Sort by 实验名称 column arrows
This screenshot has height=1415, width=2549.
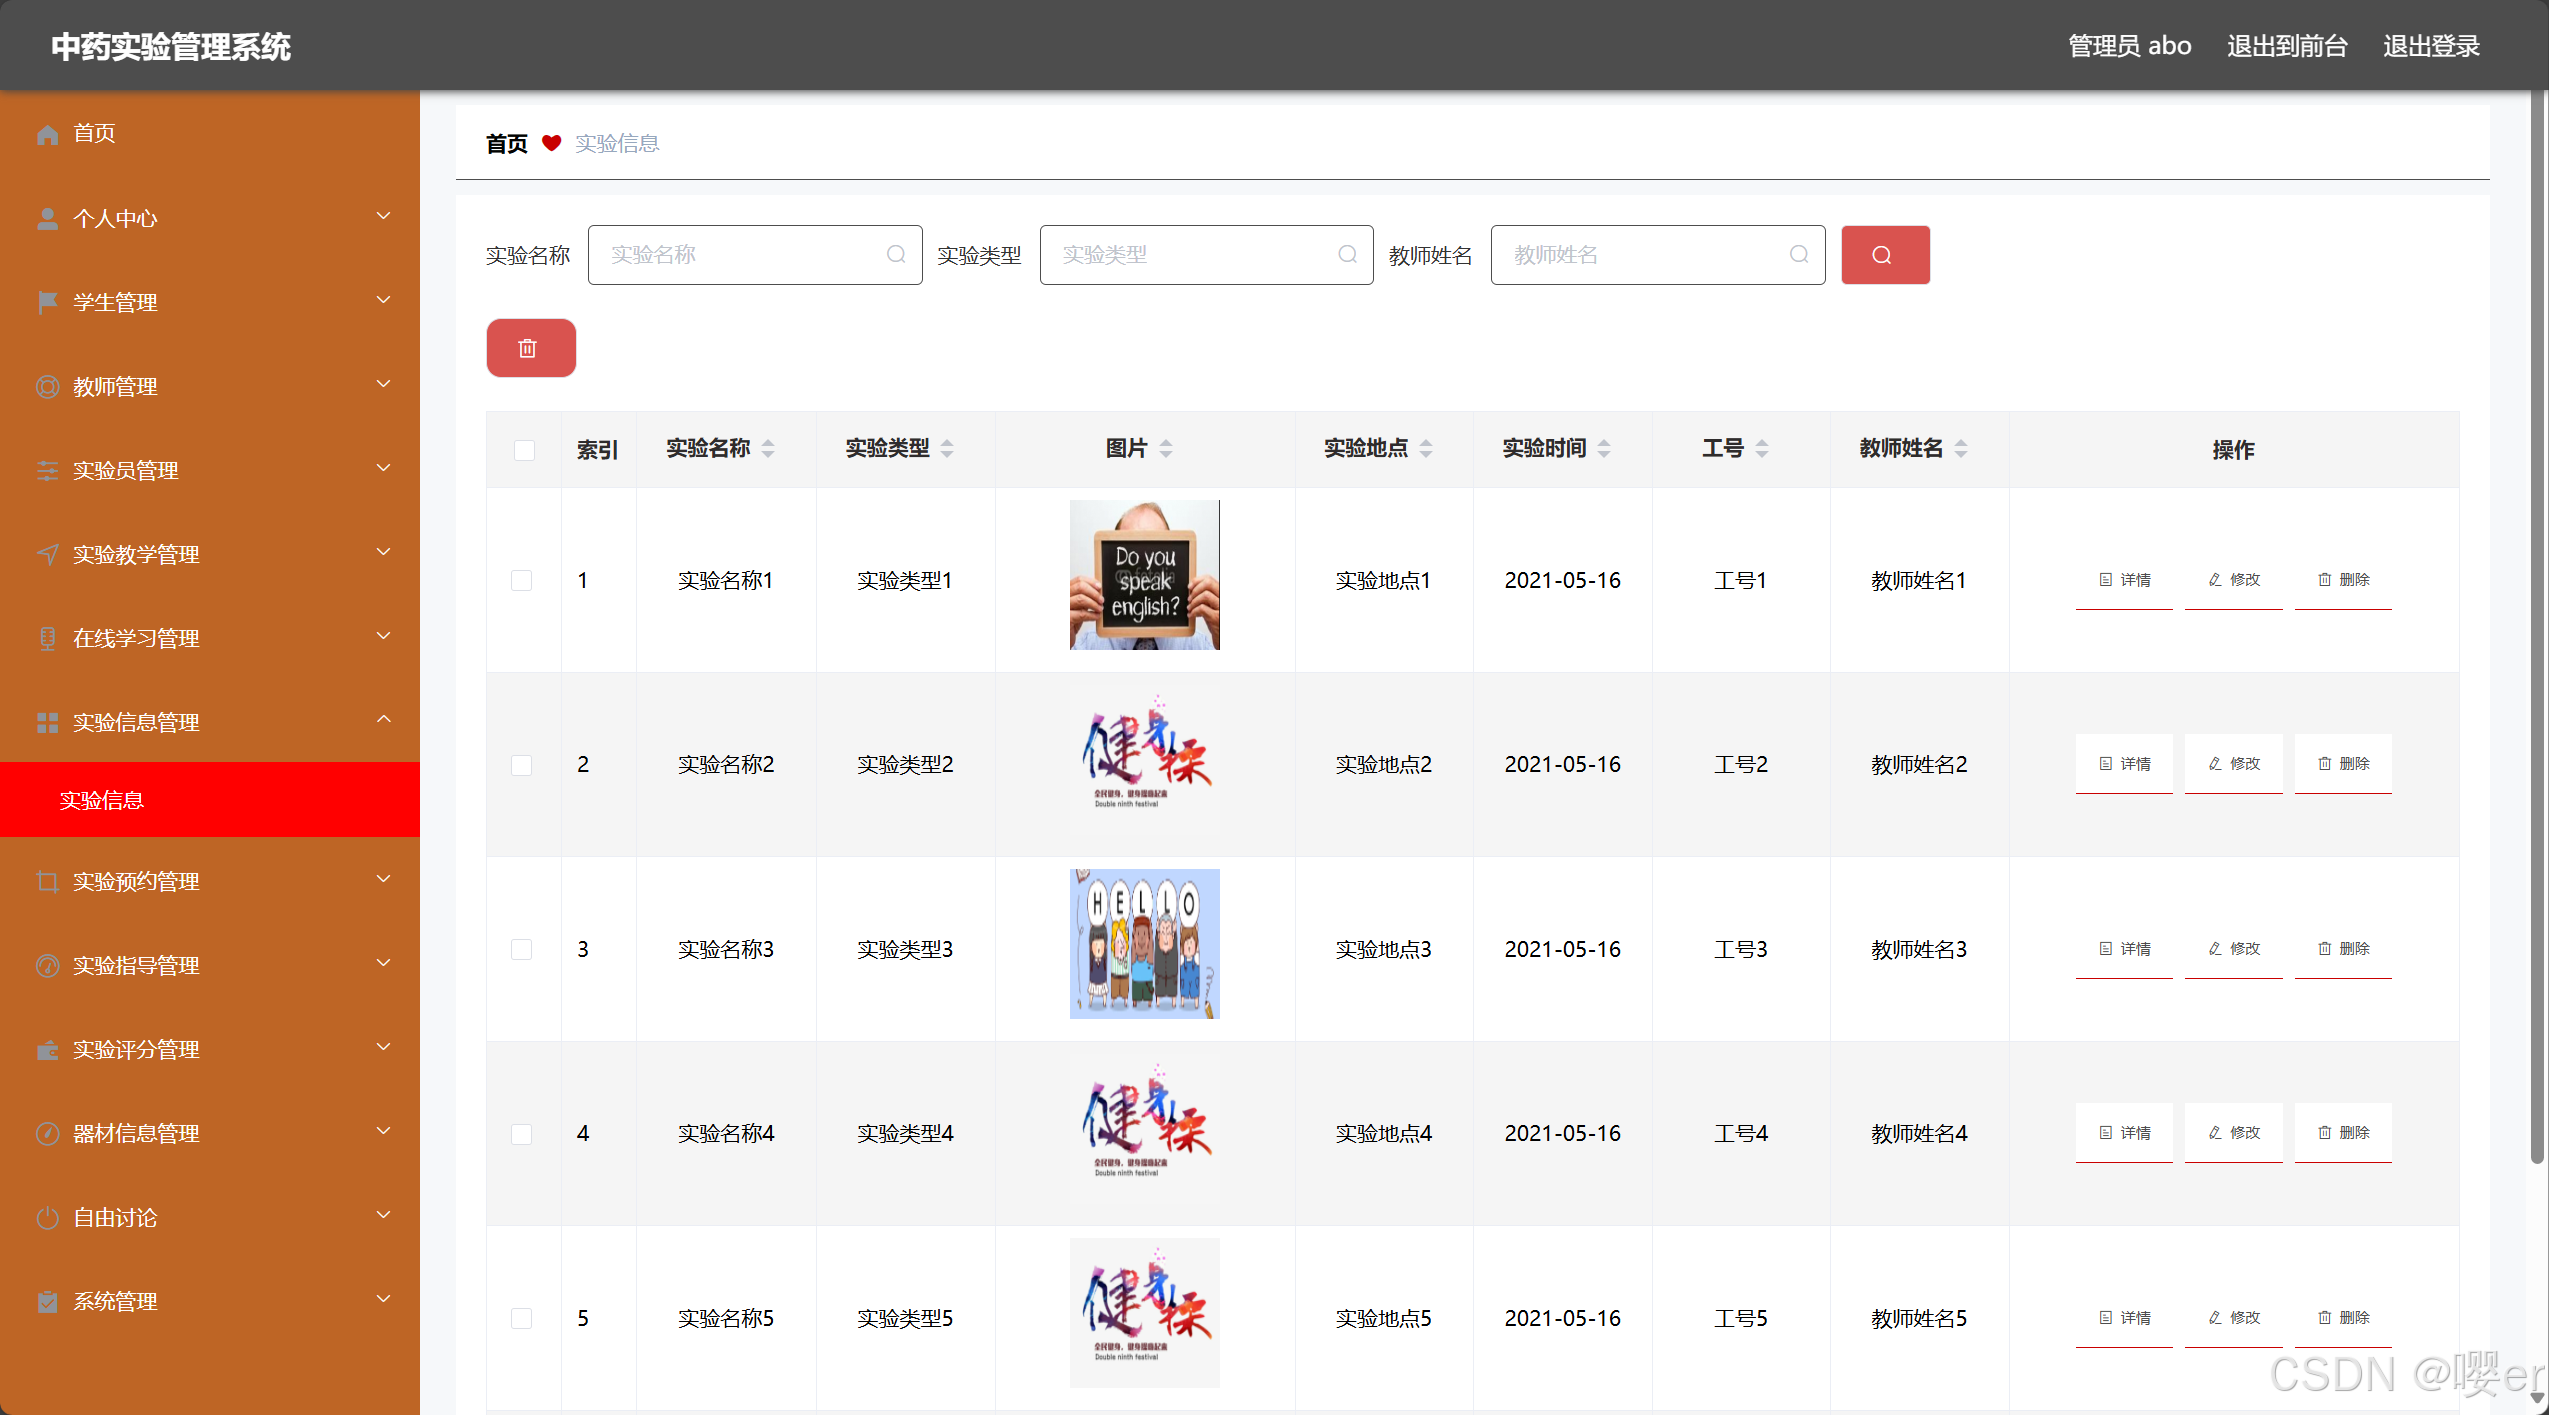point(768,449)
